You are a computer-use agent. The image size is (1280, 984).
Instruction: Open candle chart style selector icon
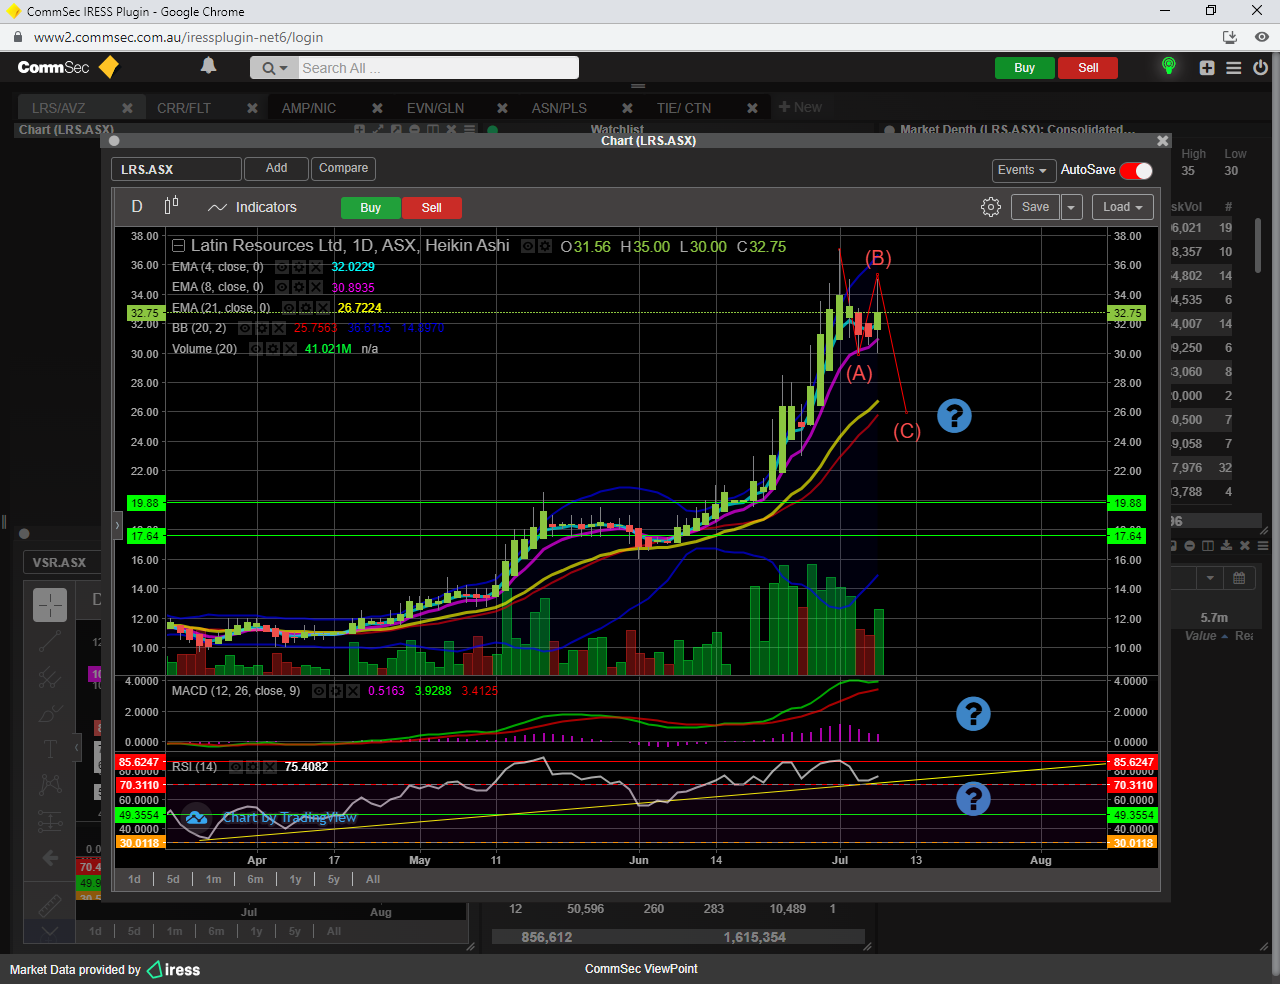(171, 205)
